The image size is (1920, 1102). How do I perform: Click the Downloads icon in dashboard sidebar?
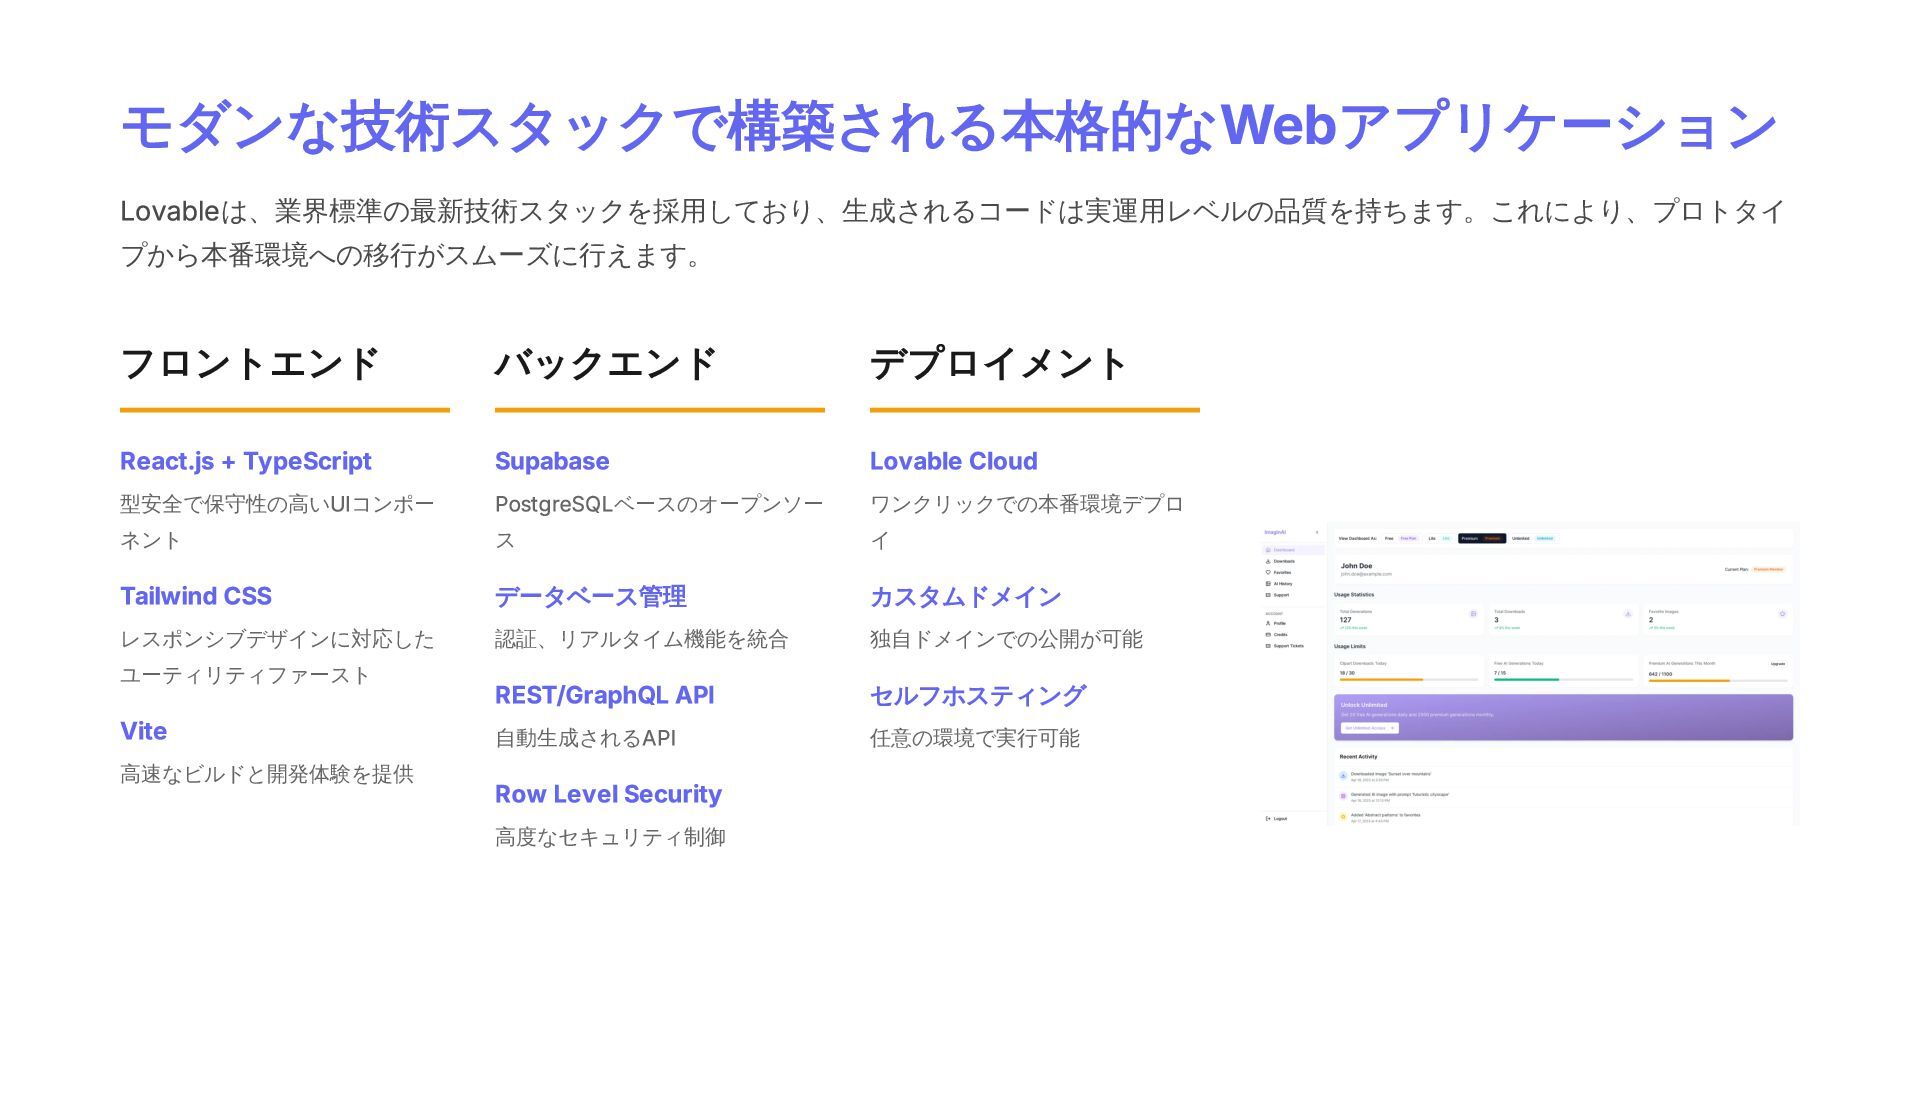(1268, 561)
